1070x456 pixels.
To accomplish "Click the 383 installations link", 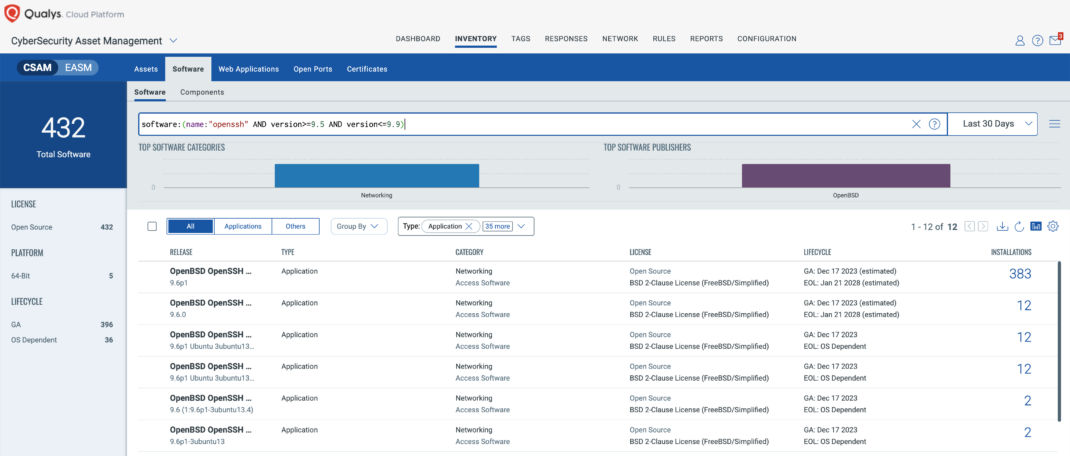I will 1020,274.
